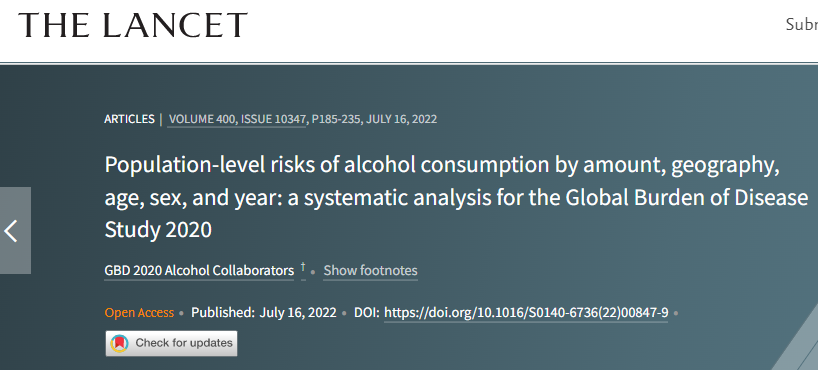
Task: Click the Check for updates button
Action: click(171, 343)
